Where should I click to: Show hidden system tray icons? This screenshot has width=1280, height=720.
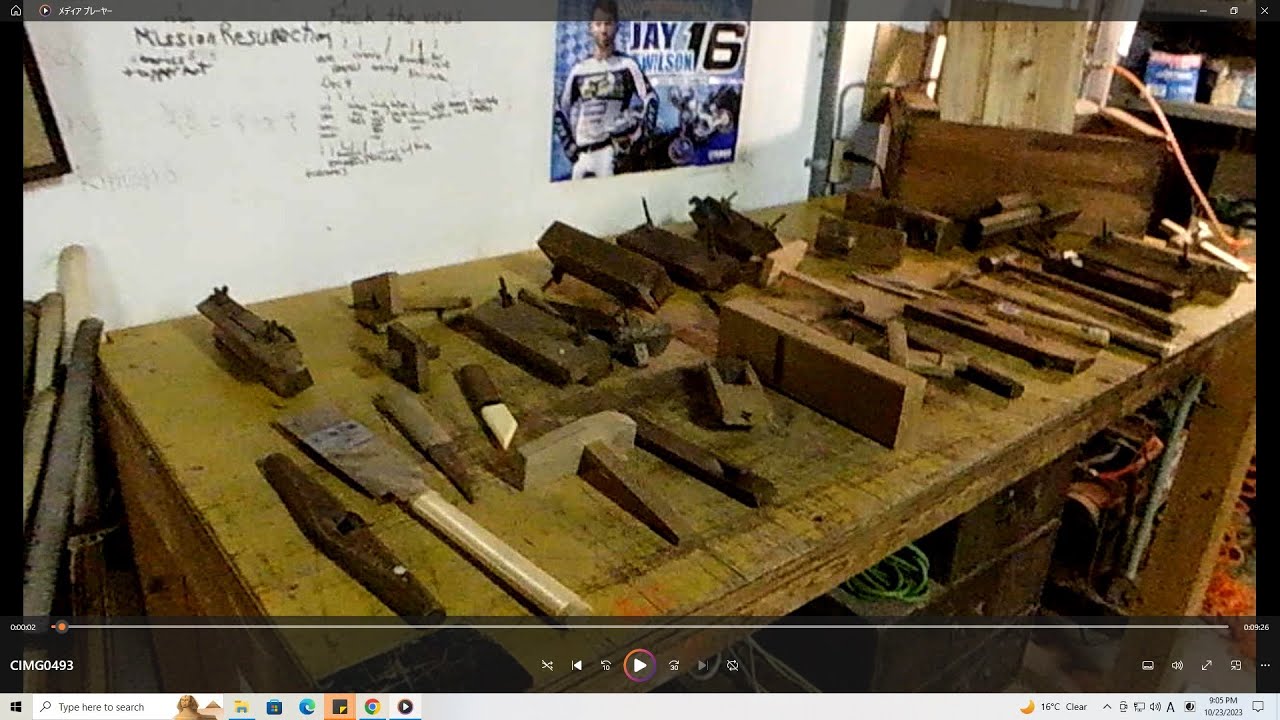click(x=1107, y=707)
